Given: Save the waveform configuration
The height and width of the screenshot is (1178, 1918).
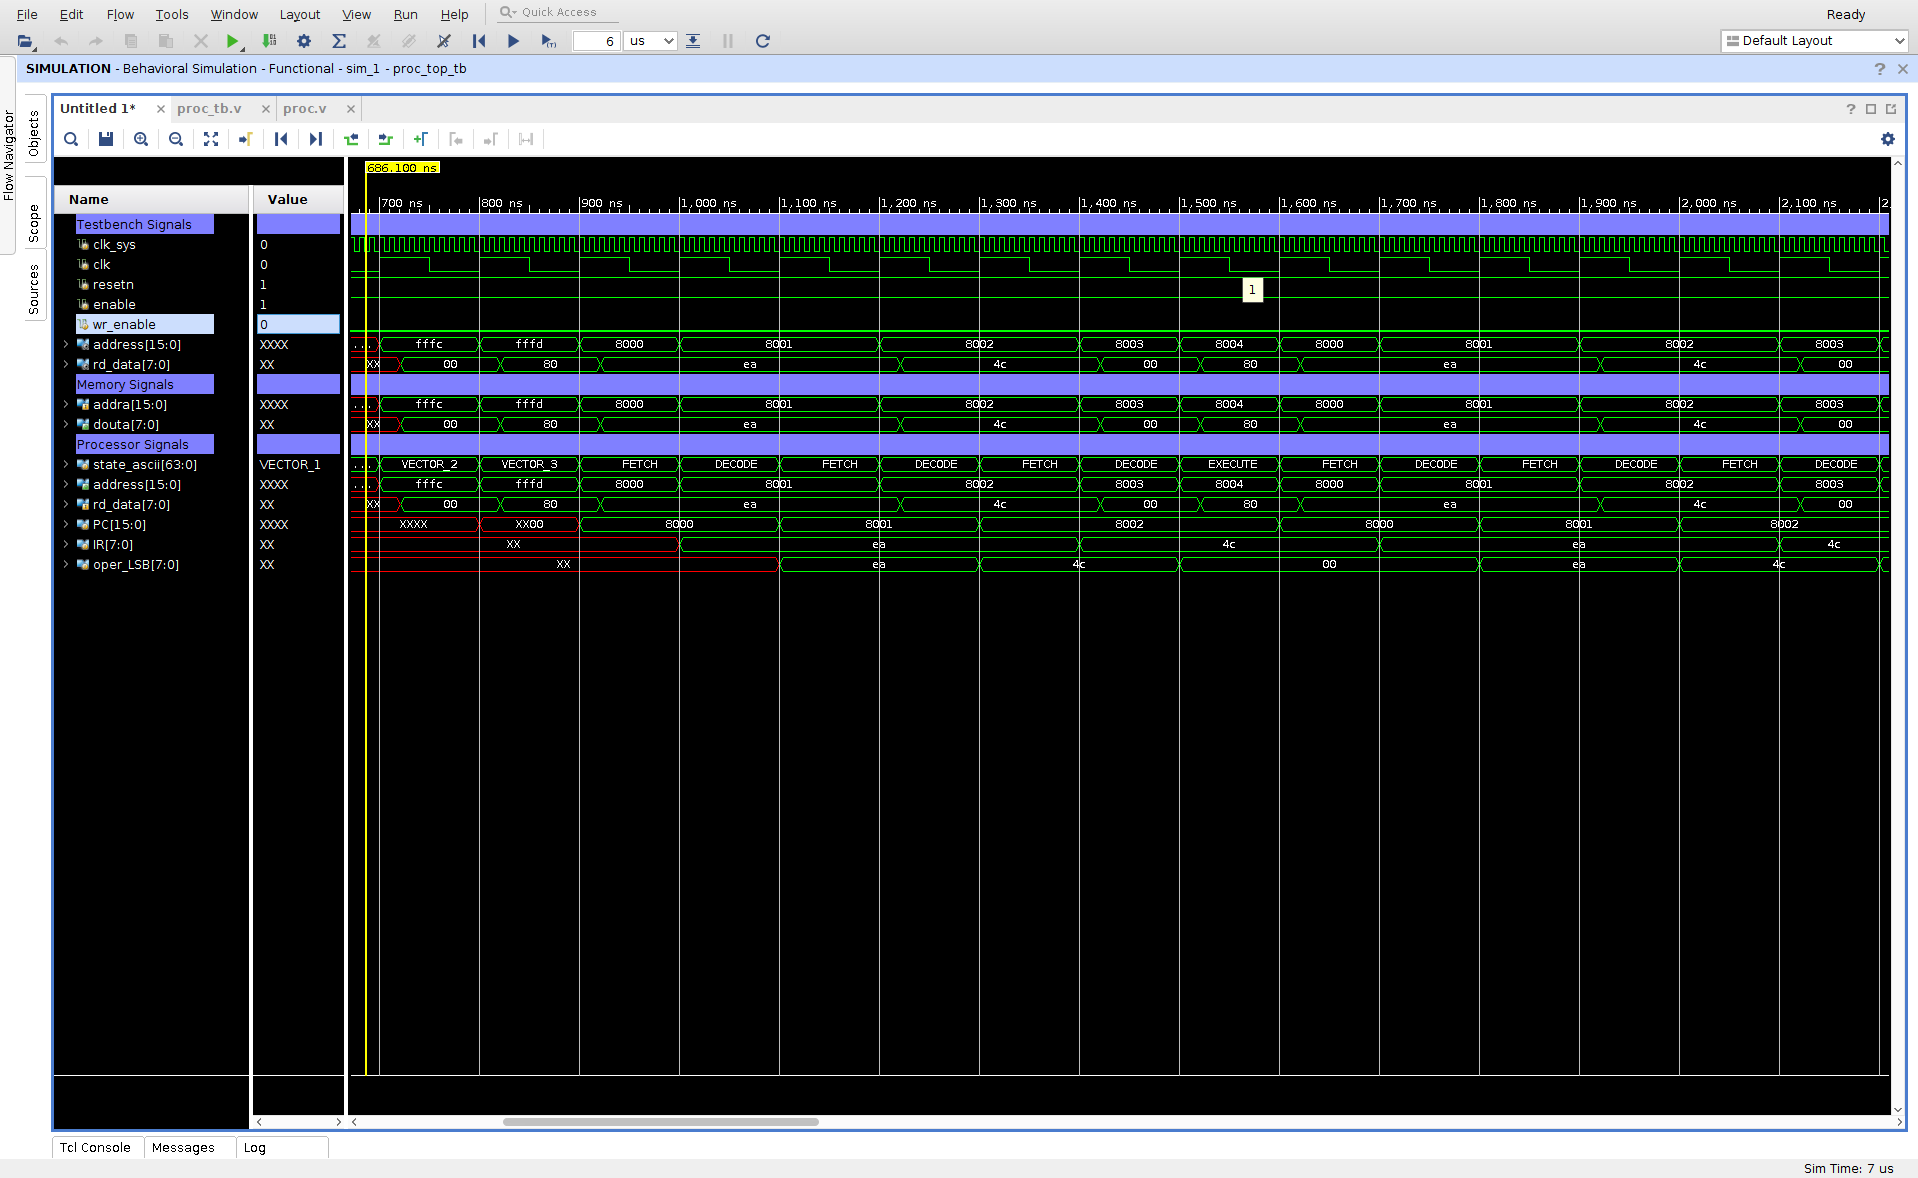Looking at the screenshot, I should point(106,139).
